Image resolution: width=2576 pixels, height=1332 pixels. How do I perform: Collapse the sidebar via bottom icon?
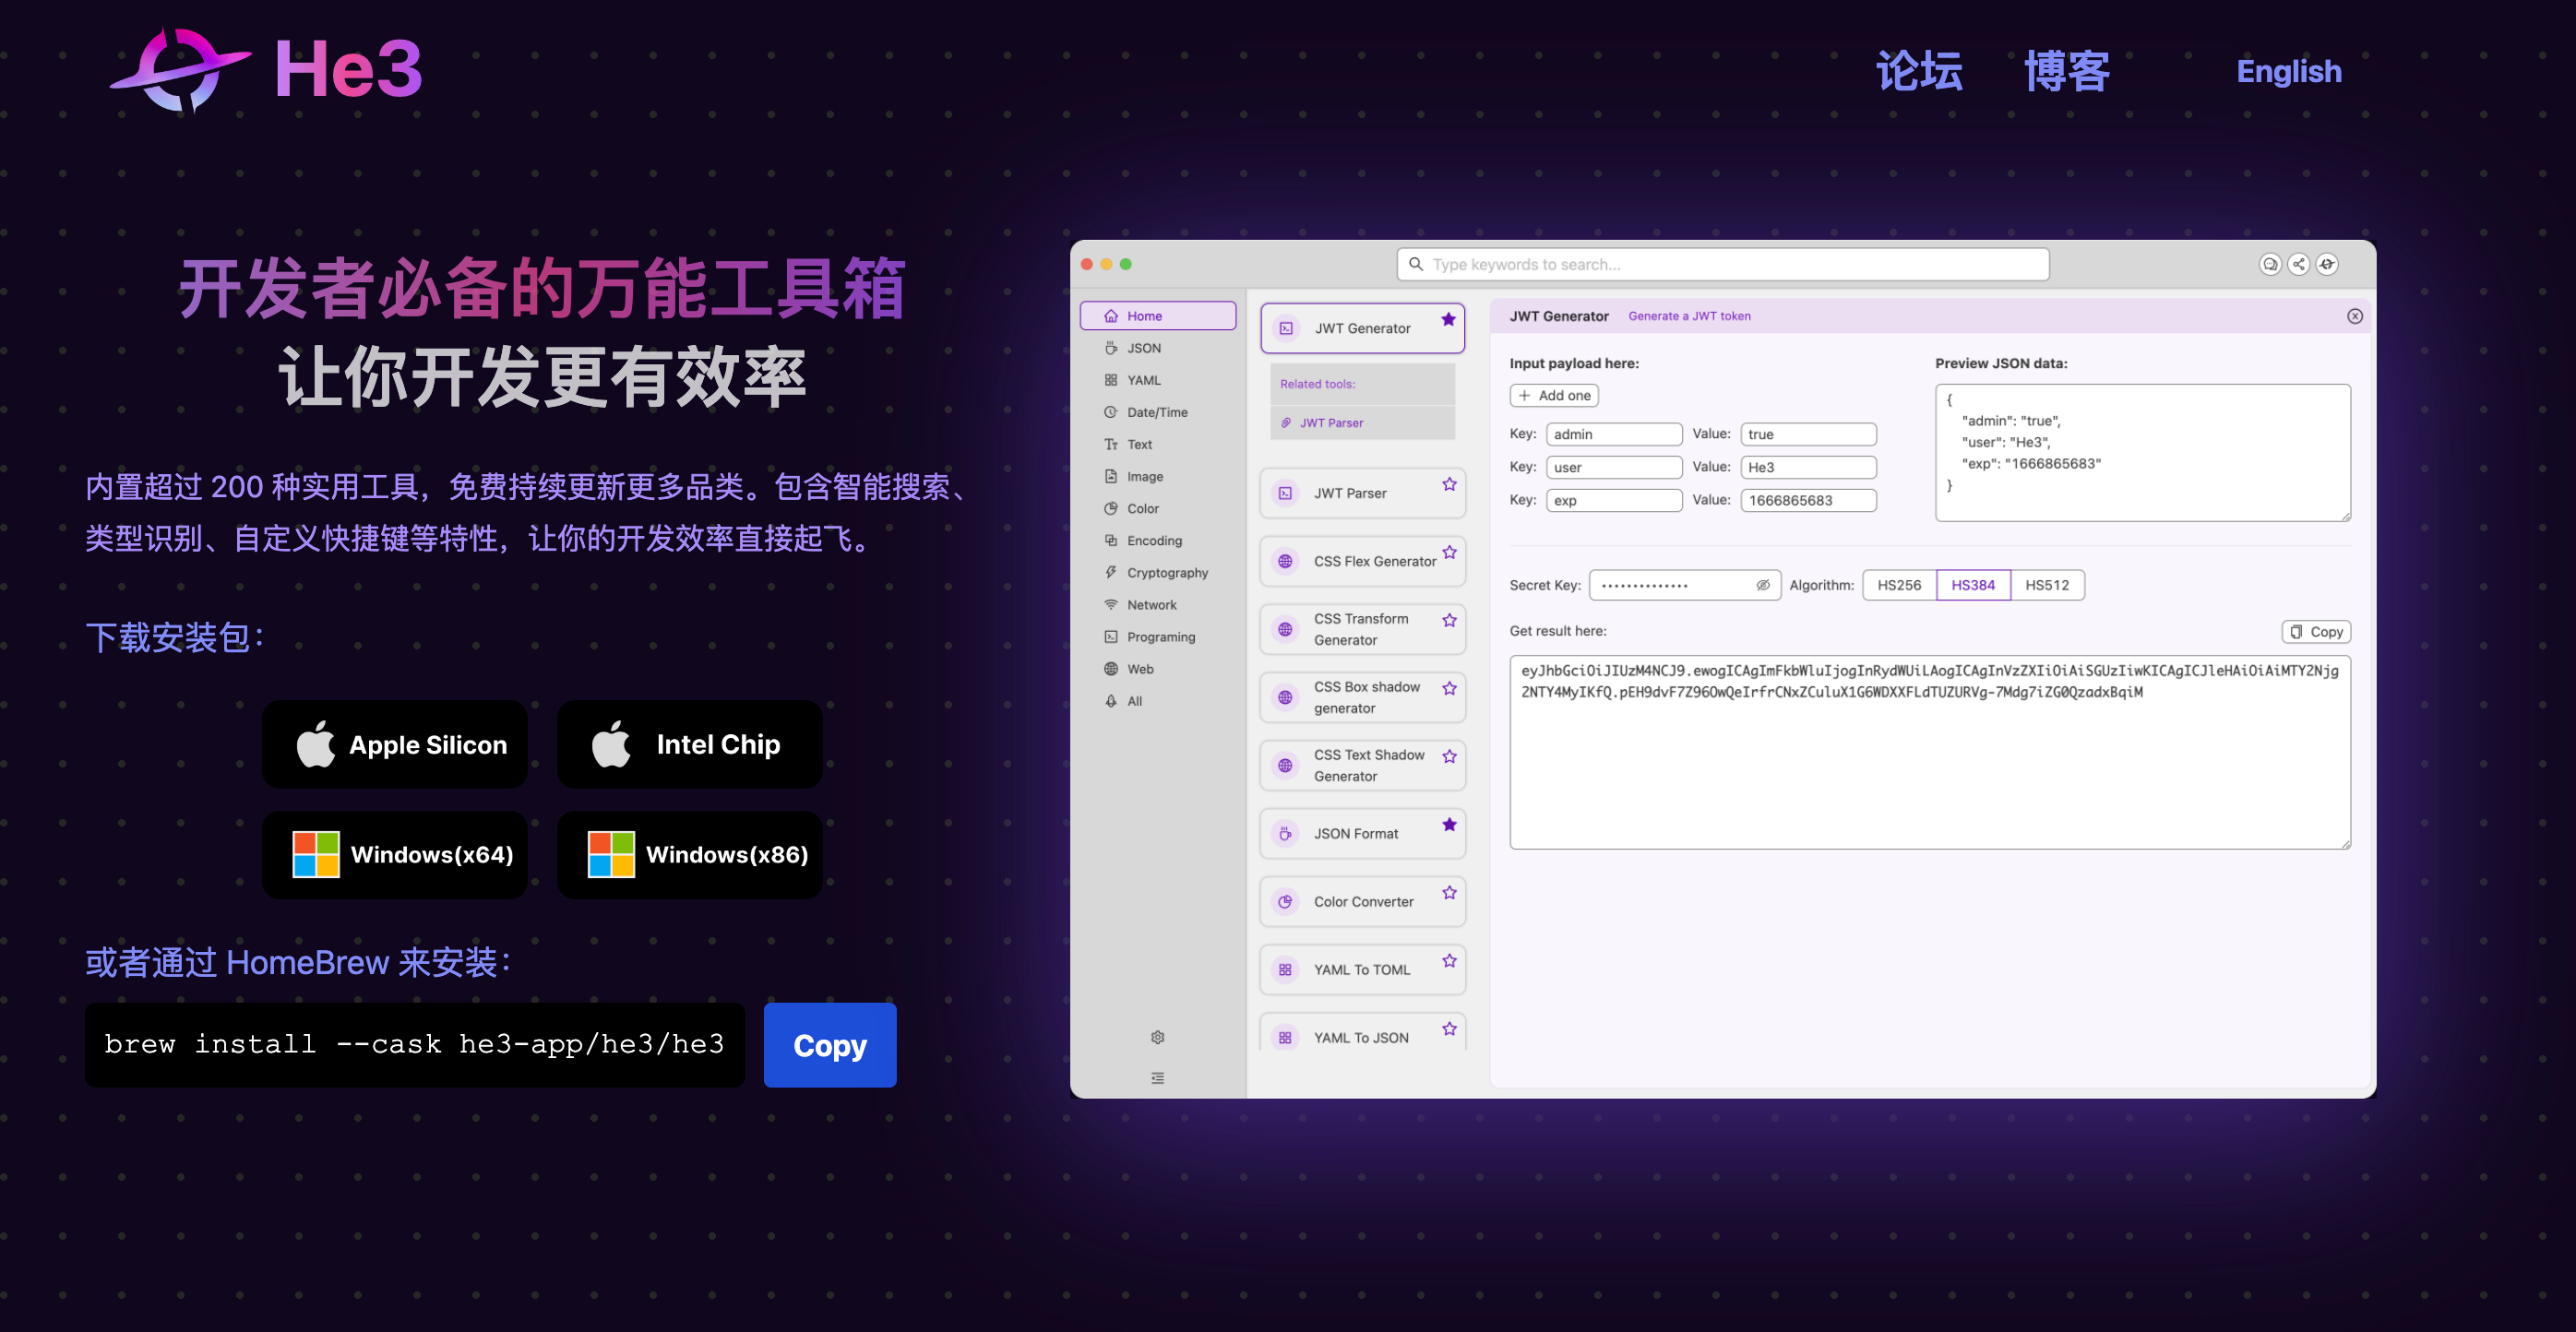1157,1078
